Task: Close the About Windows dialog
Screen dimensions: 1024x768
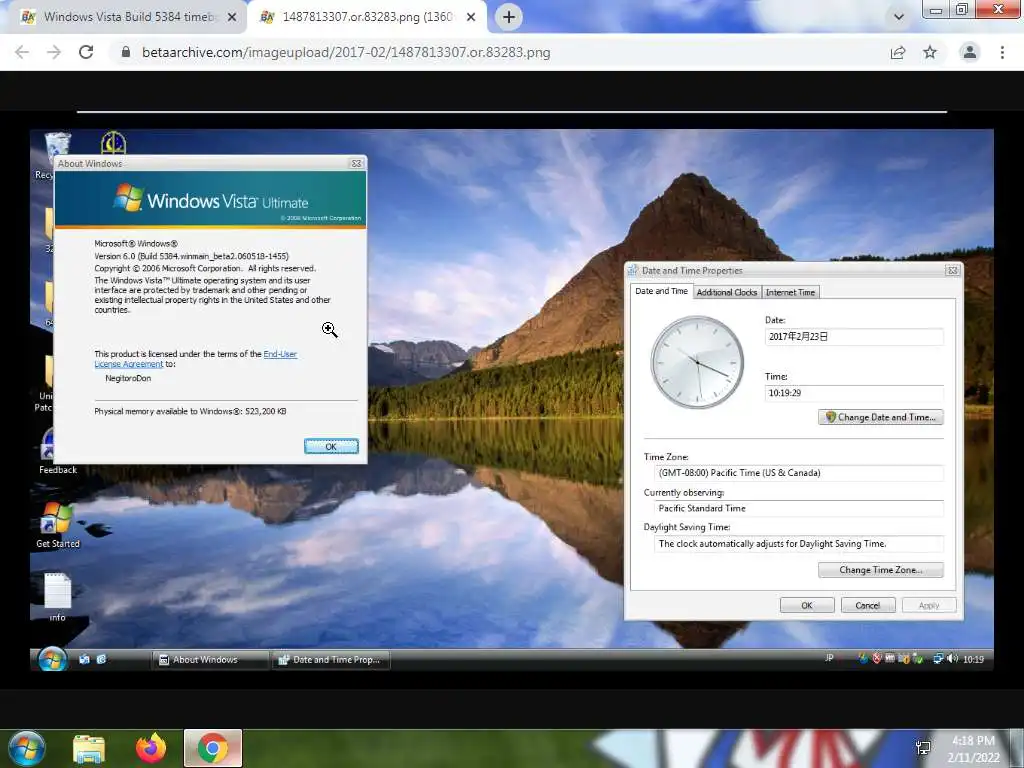Action: point(357,163)
